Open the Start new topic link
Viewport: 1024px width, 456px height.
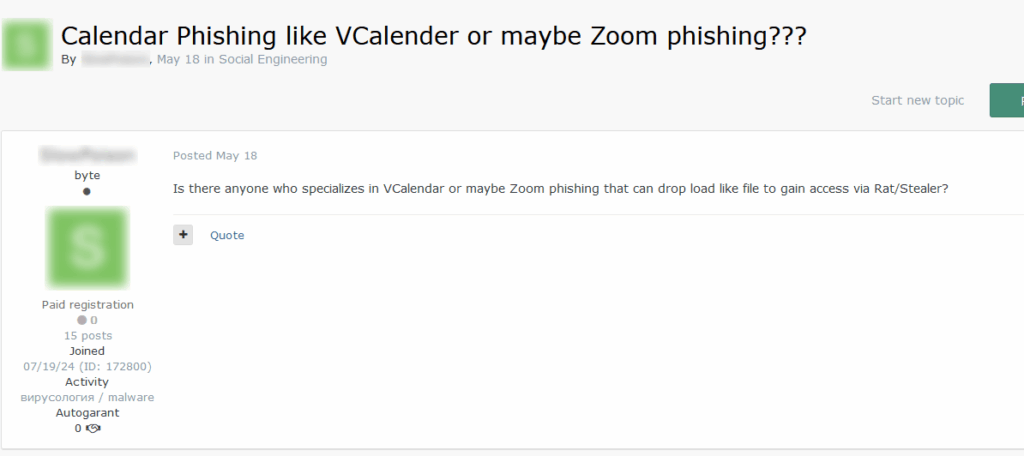coord(917,100)
